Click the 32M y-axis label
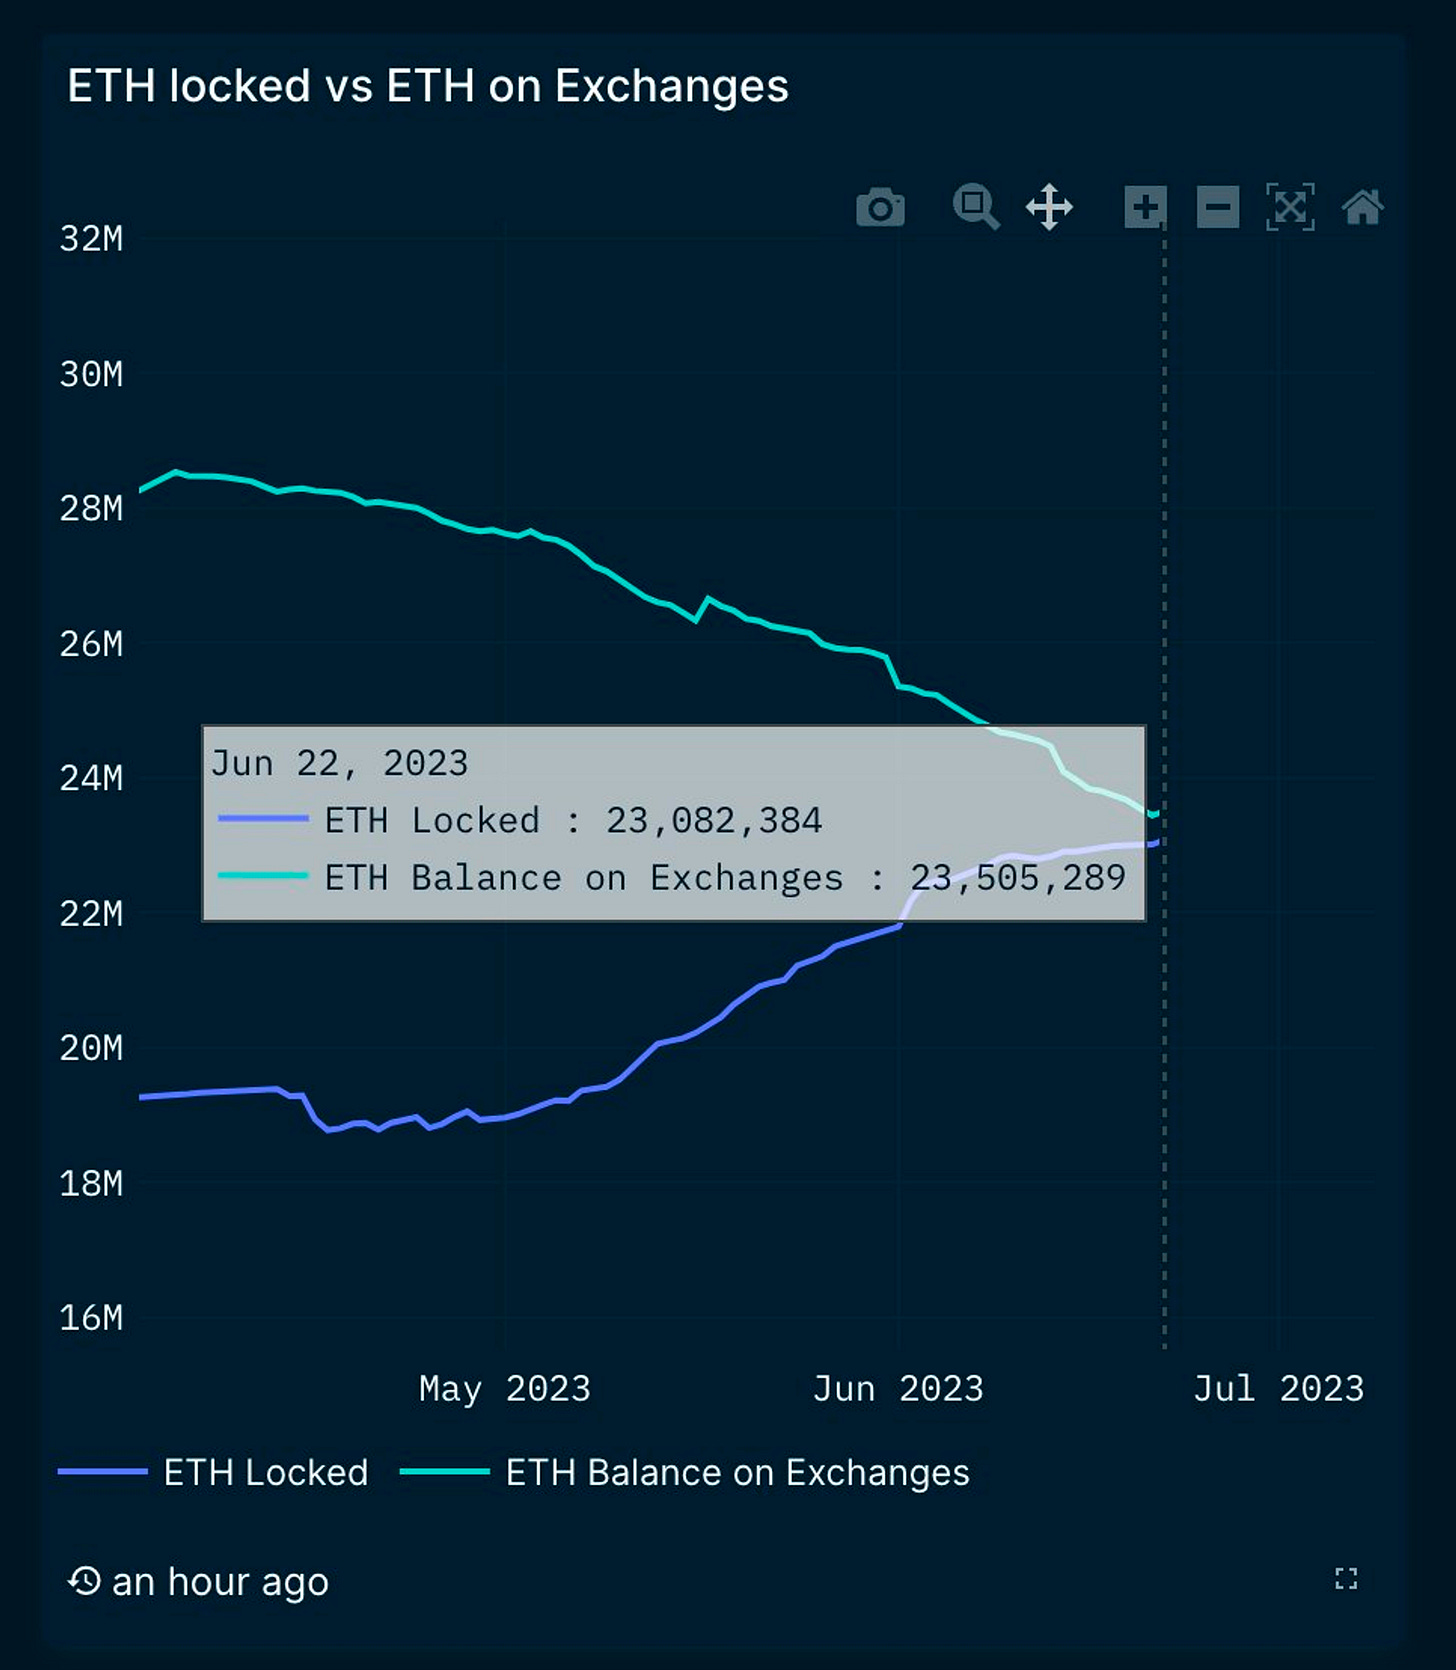 point(91,239)
